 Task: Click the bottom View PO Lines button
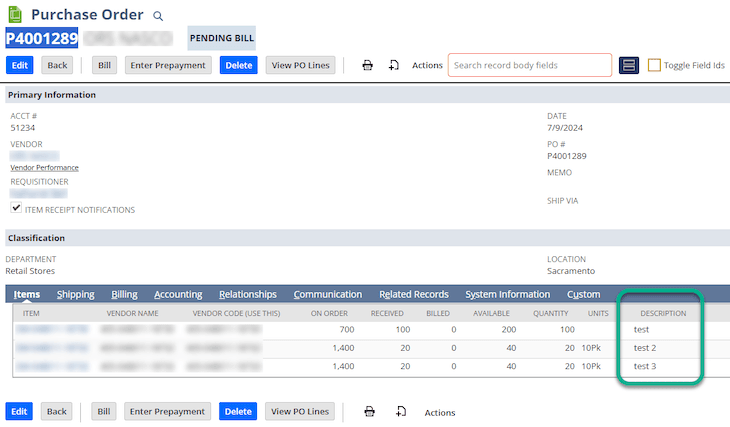tap(300, 412)
